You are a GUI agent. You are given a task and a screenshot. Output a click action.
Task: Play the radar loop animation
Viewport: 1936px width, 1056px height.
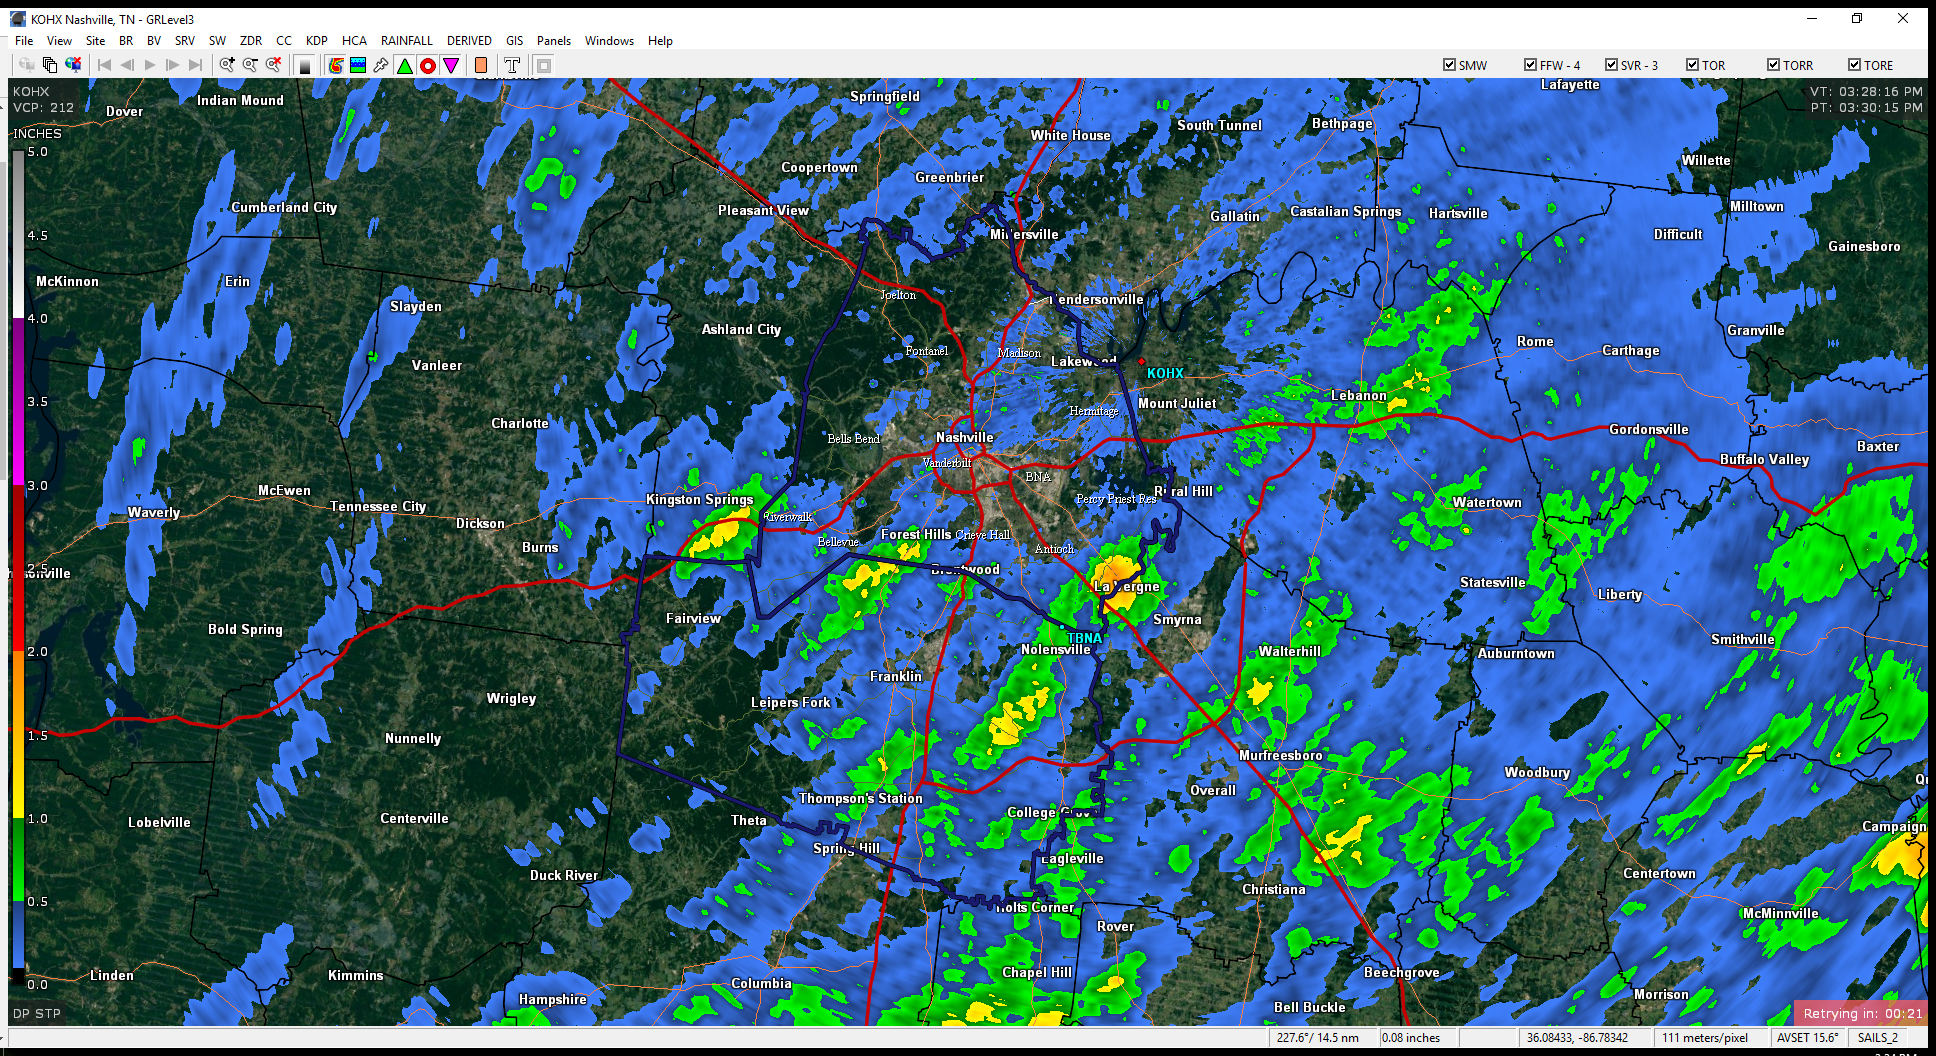150,65
